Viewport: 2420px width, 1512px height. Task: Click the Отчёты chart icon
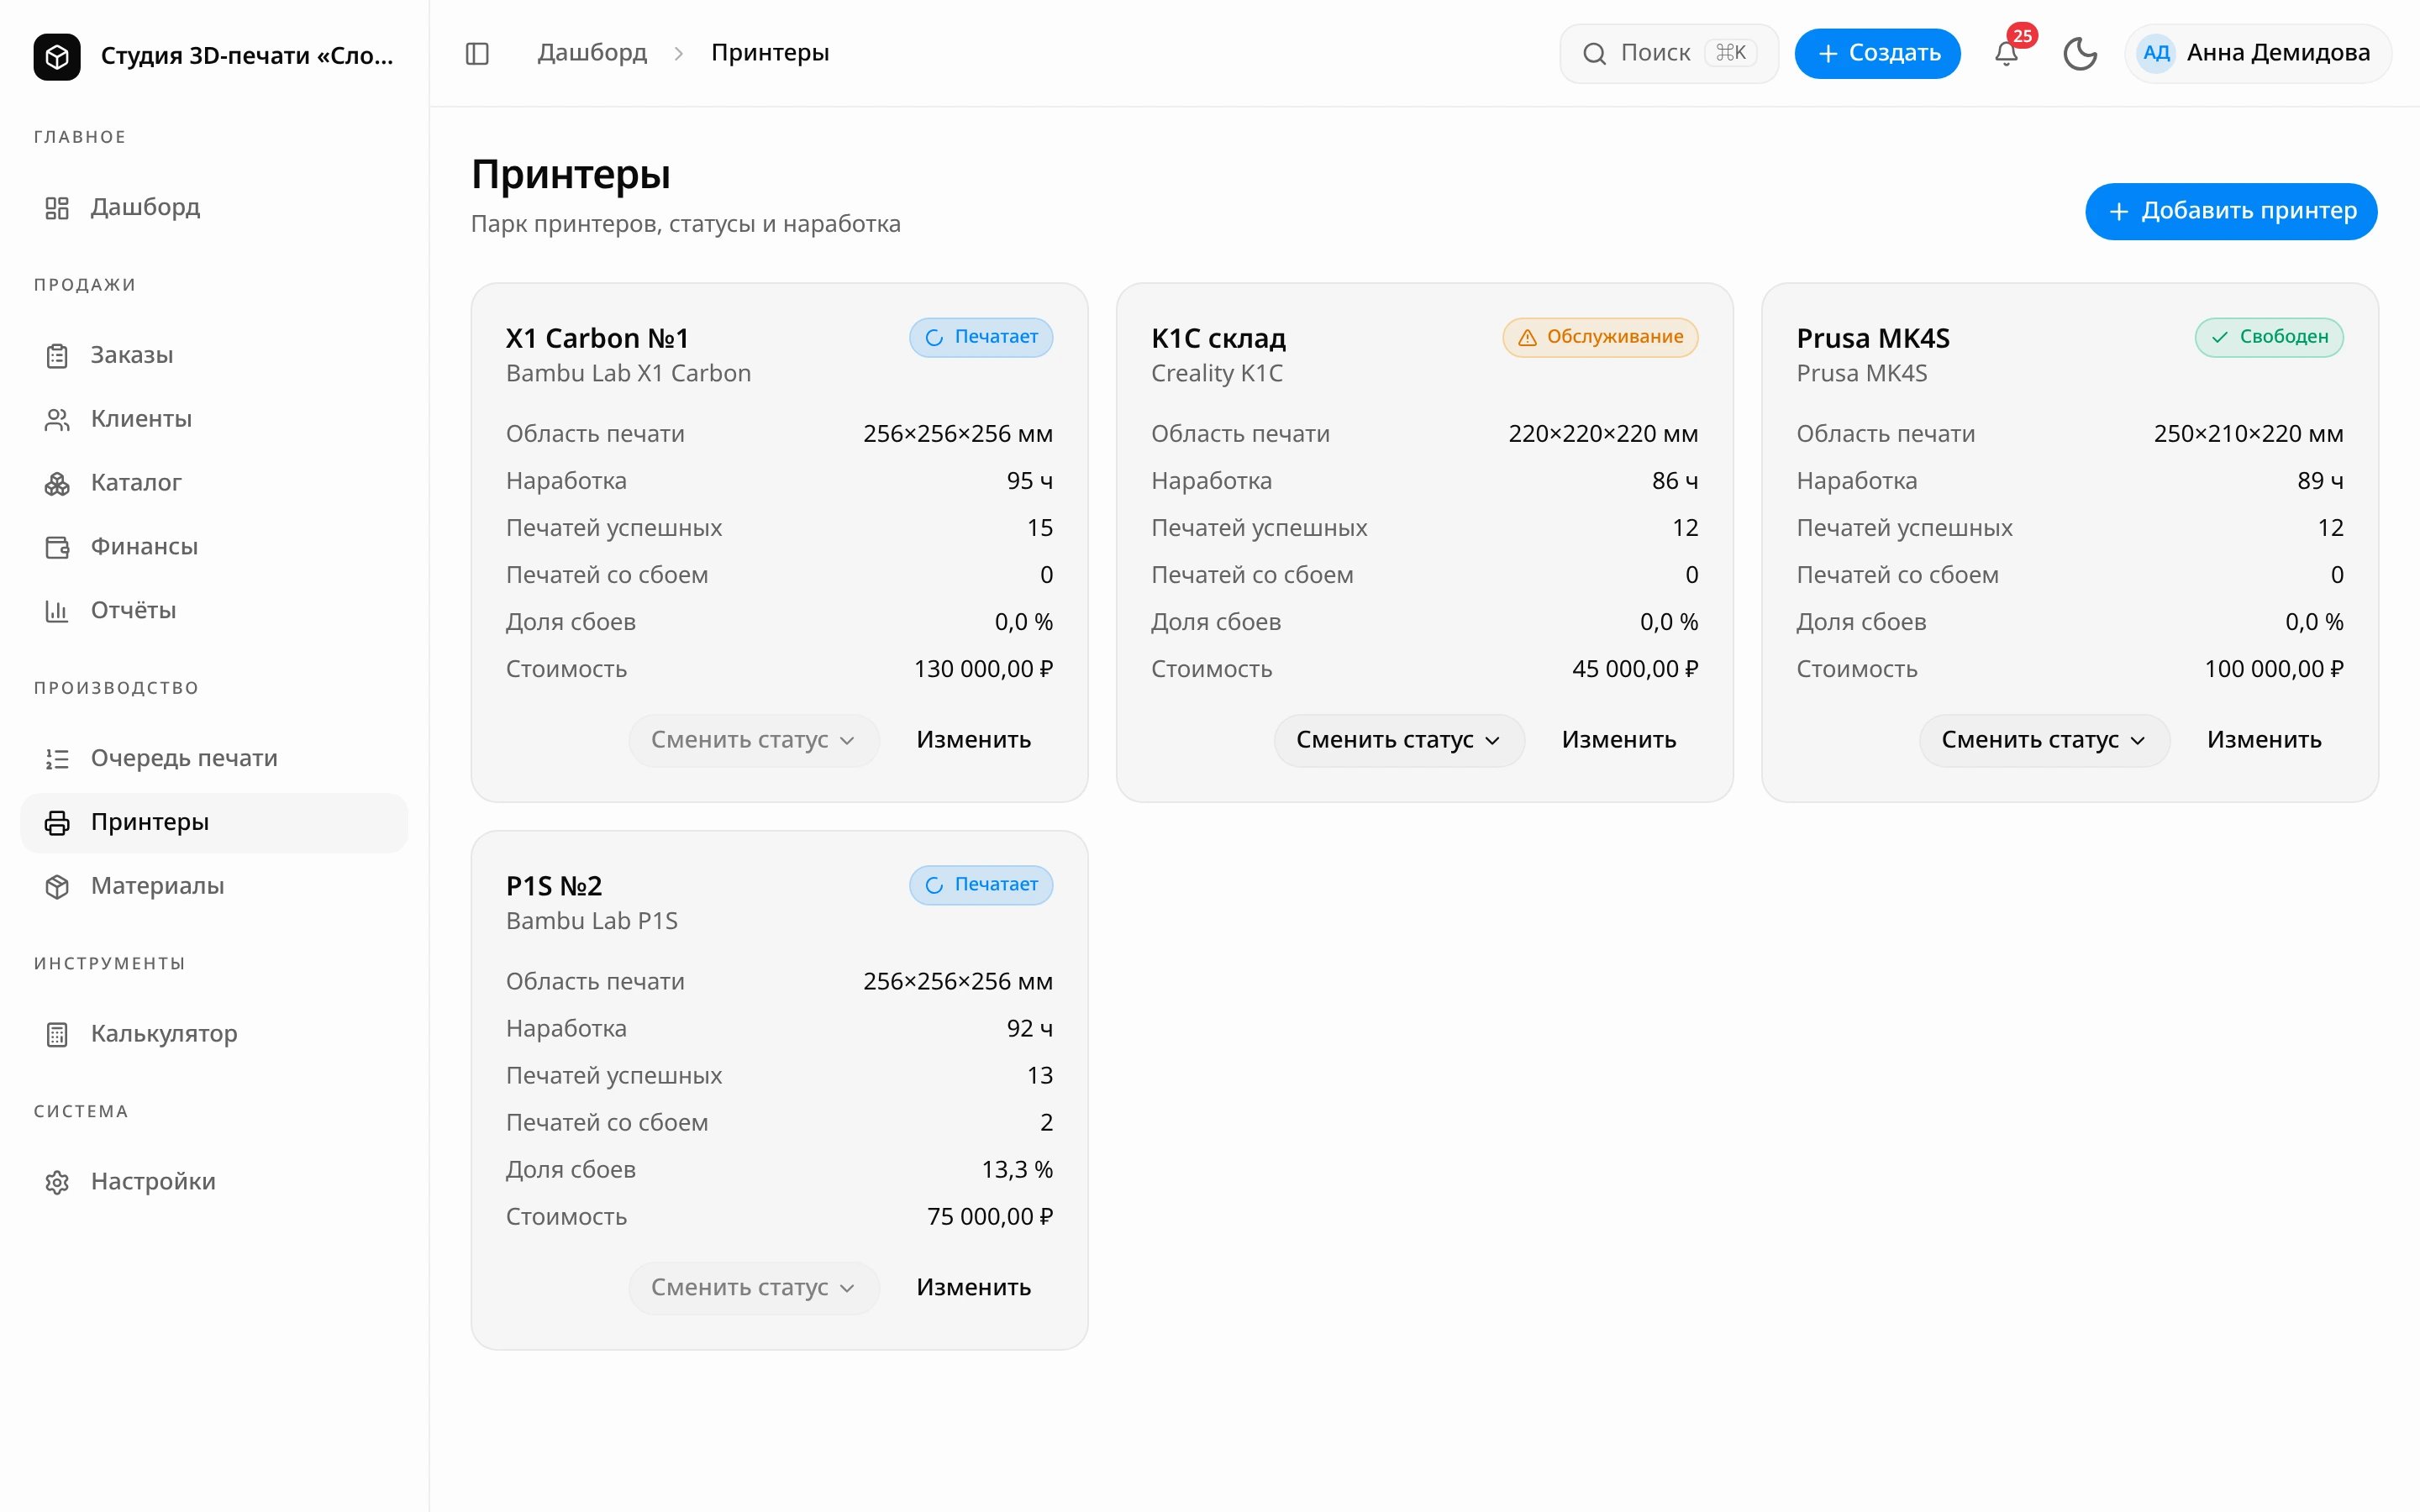pos(57,611)
